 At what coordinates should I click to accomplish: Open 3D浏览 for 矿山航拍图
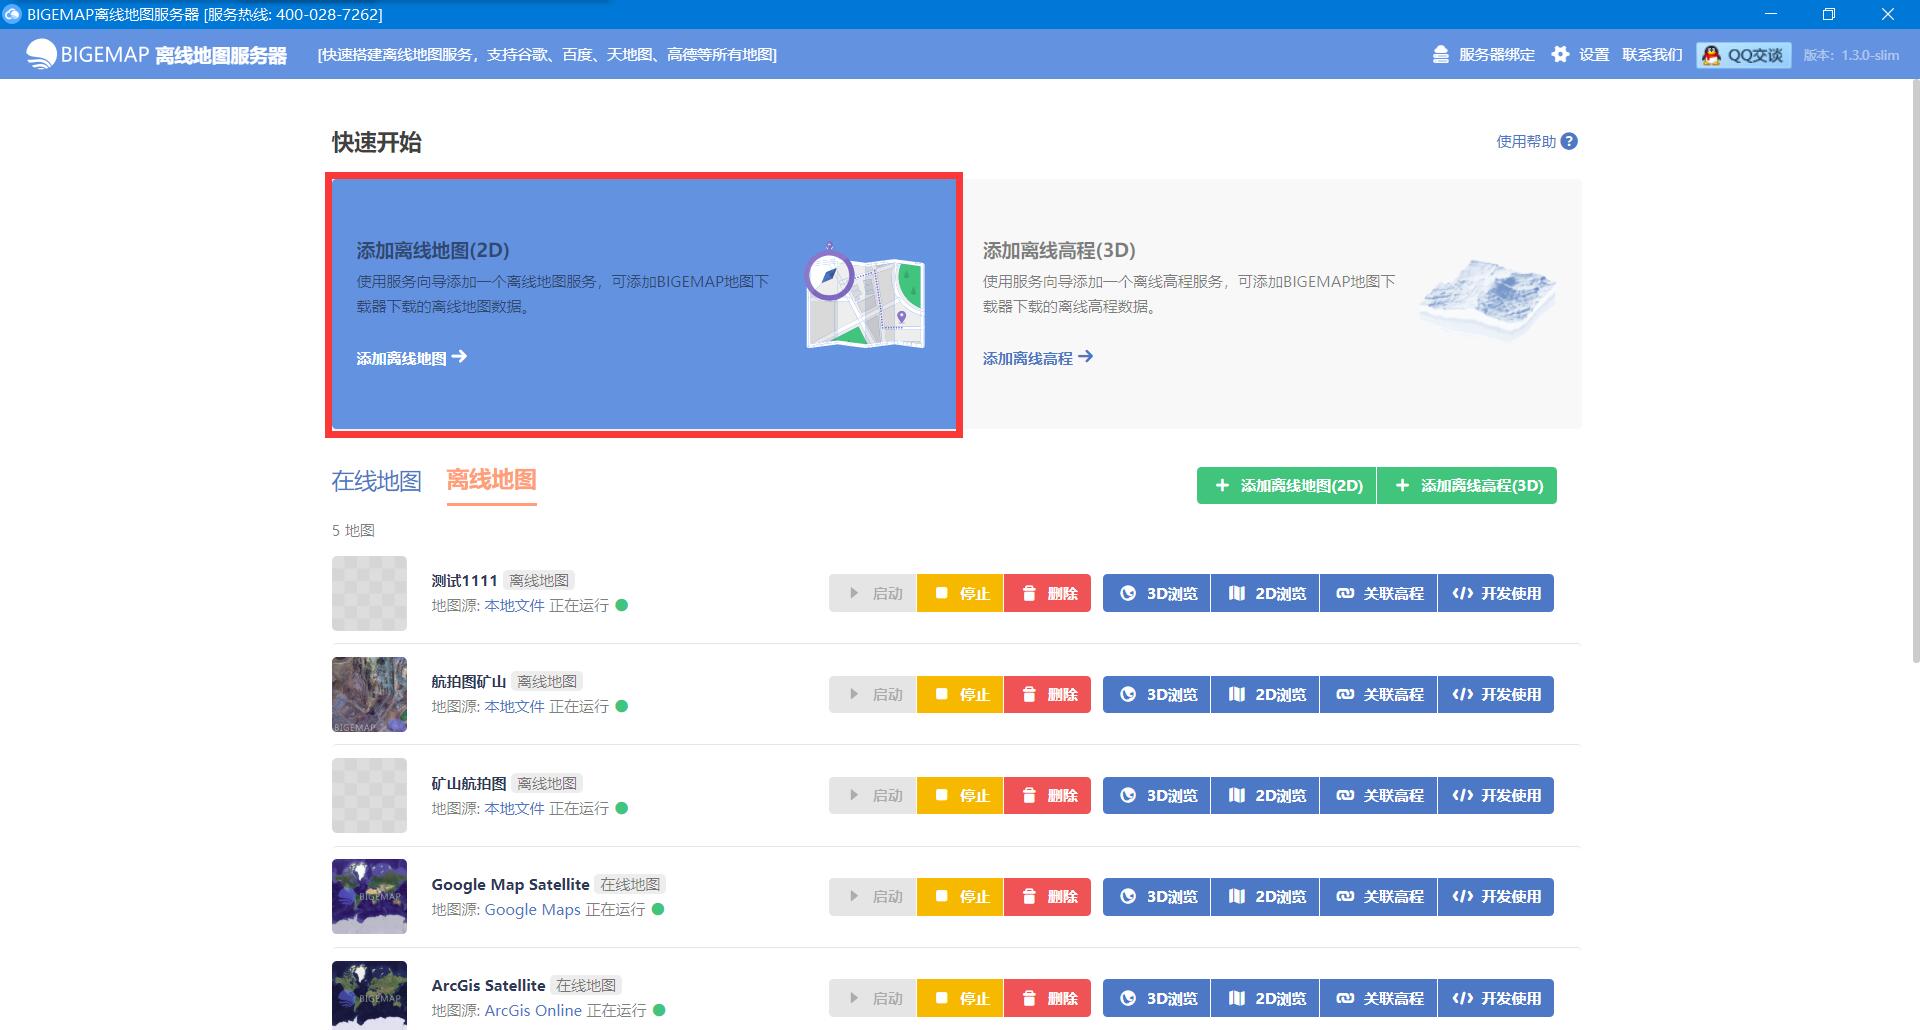(x=1157, y=795)
